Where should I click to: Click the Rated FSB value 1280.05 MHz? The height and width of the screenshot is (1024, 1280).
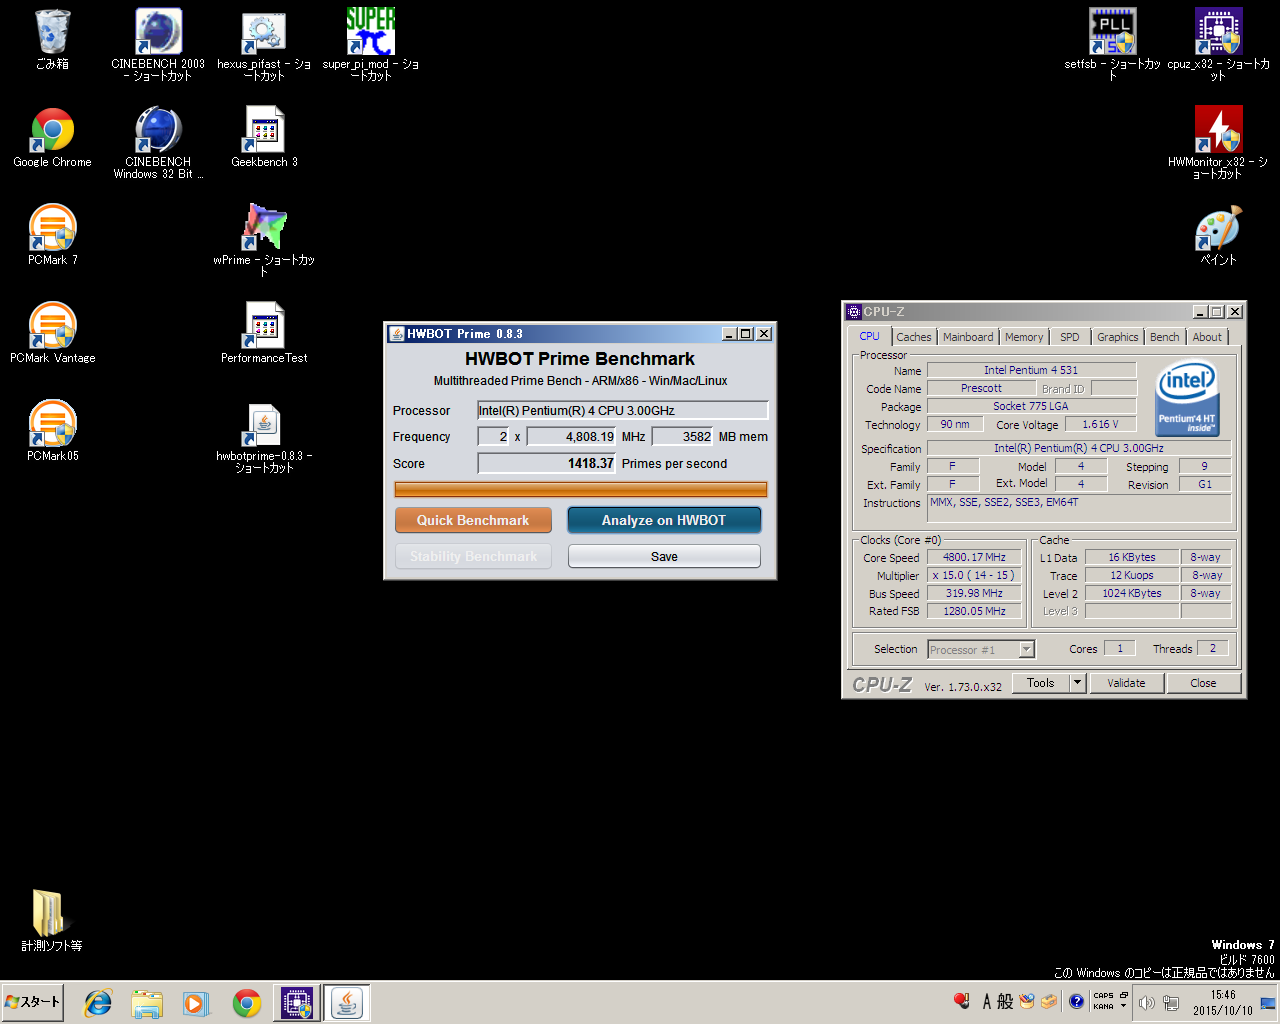pos(974,611)
